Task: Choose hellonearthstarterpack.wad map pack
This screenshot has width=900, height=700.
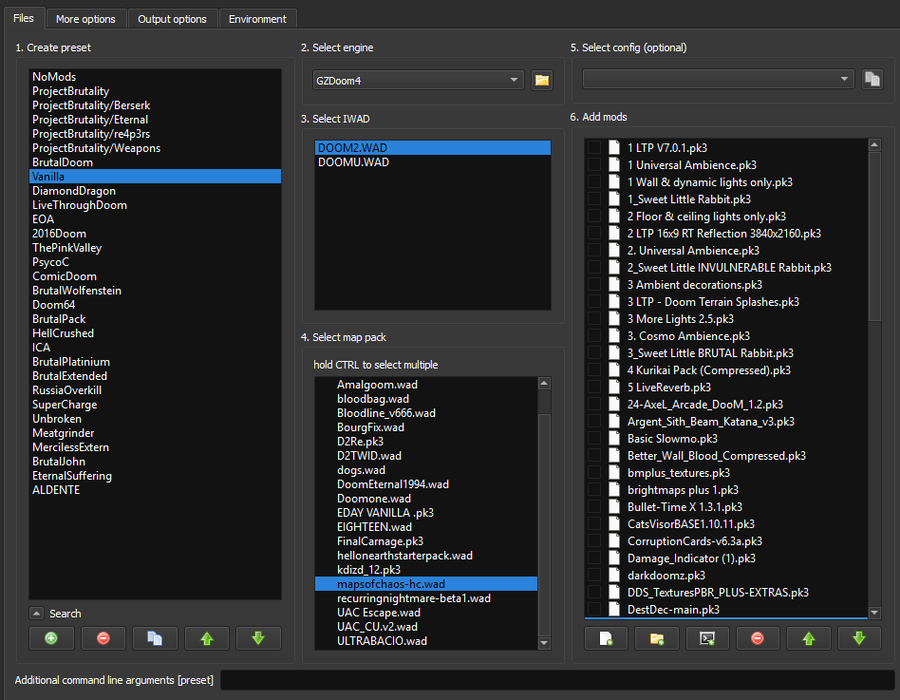Action: pyautogui.click(x=426, y=555)
